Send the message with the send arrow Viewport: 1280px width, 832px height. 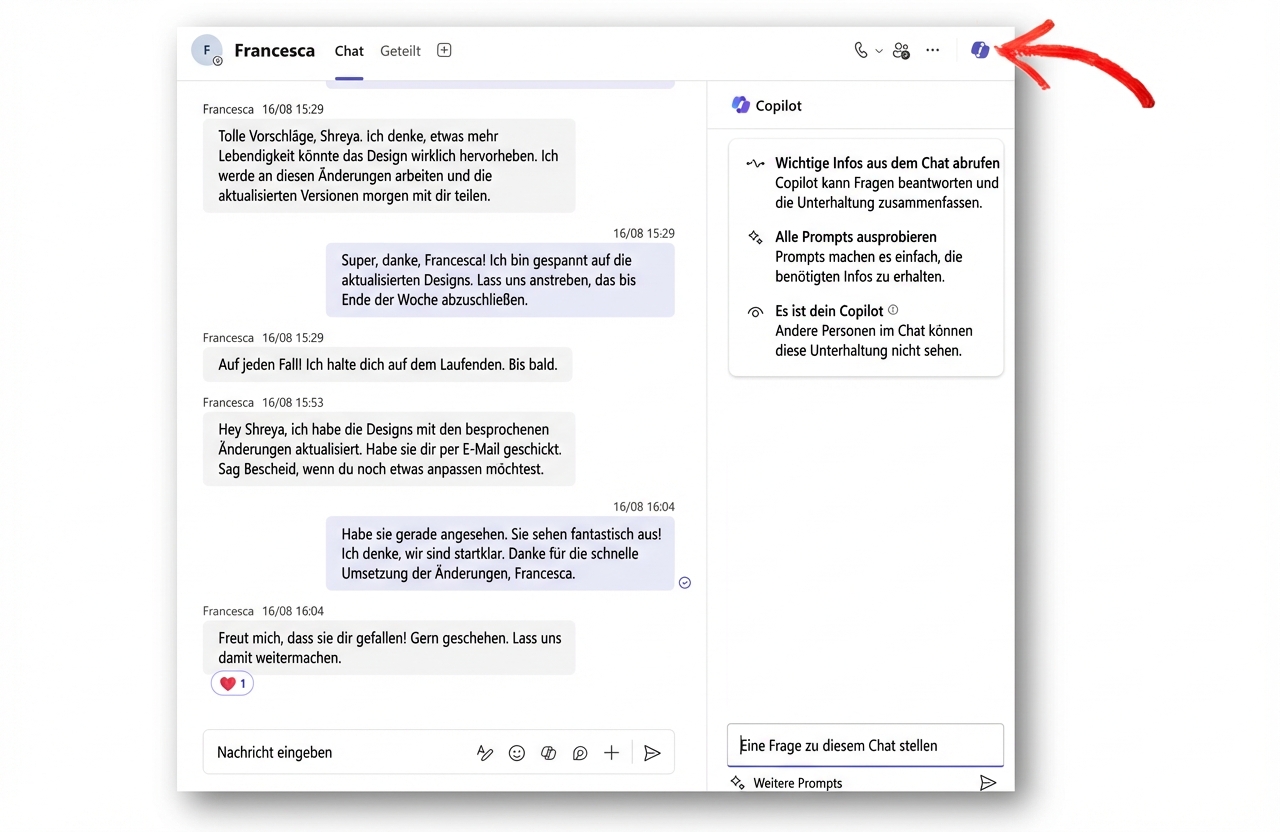(652, 752)
